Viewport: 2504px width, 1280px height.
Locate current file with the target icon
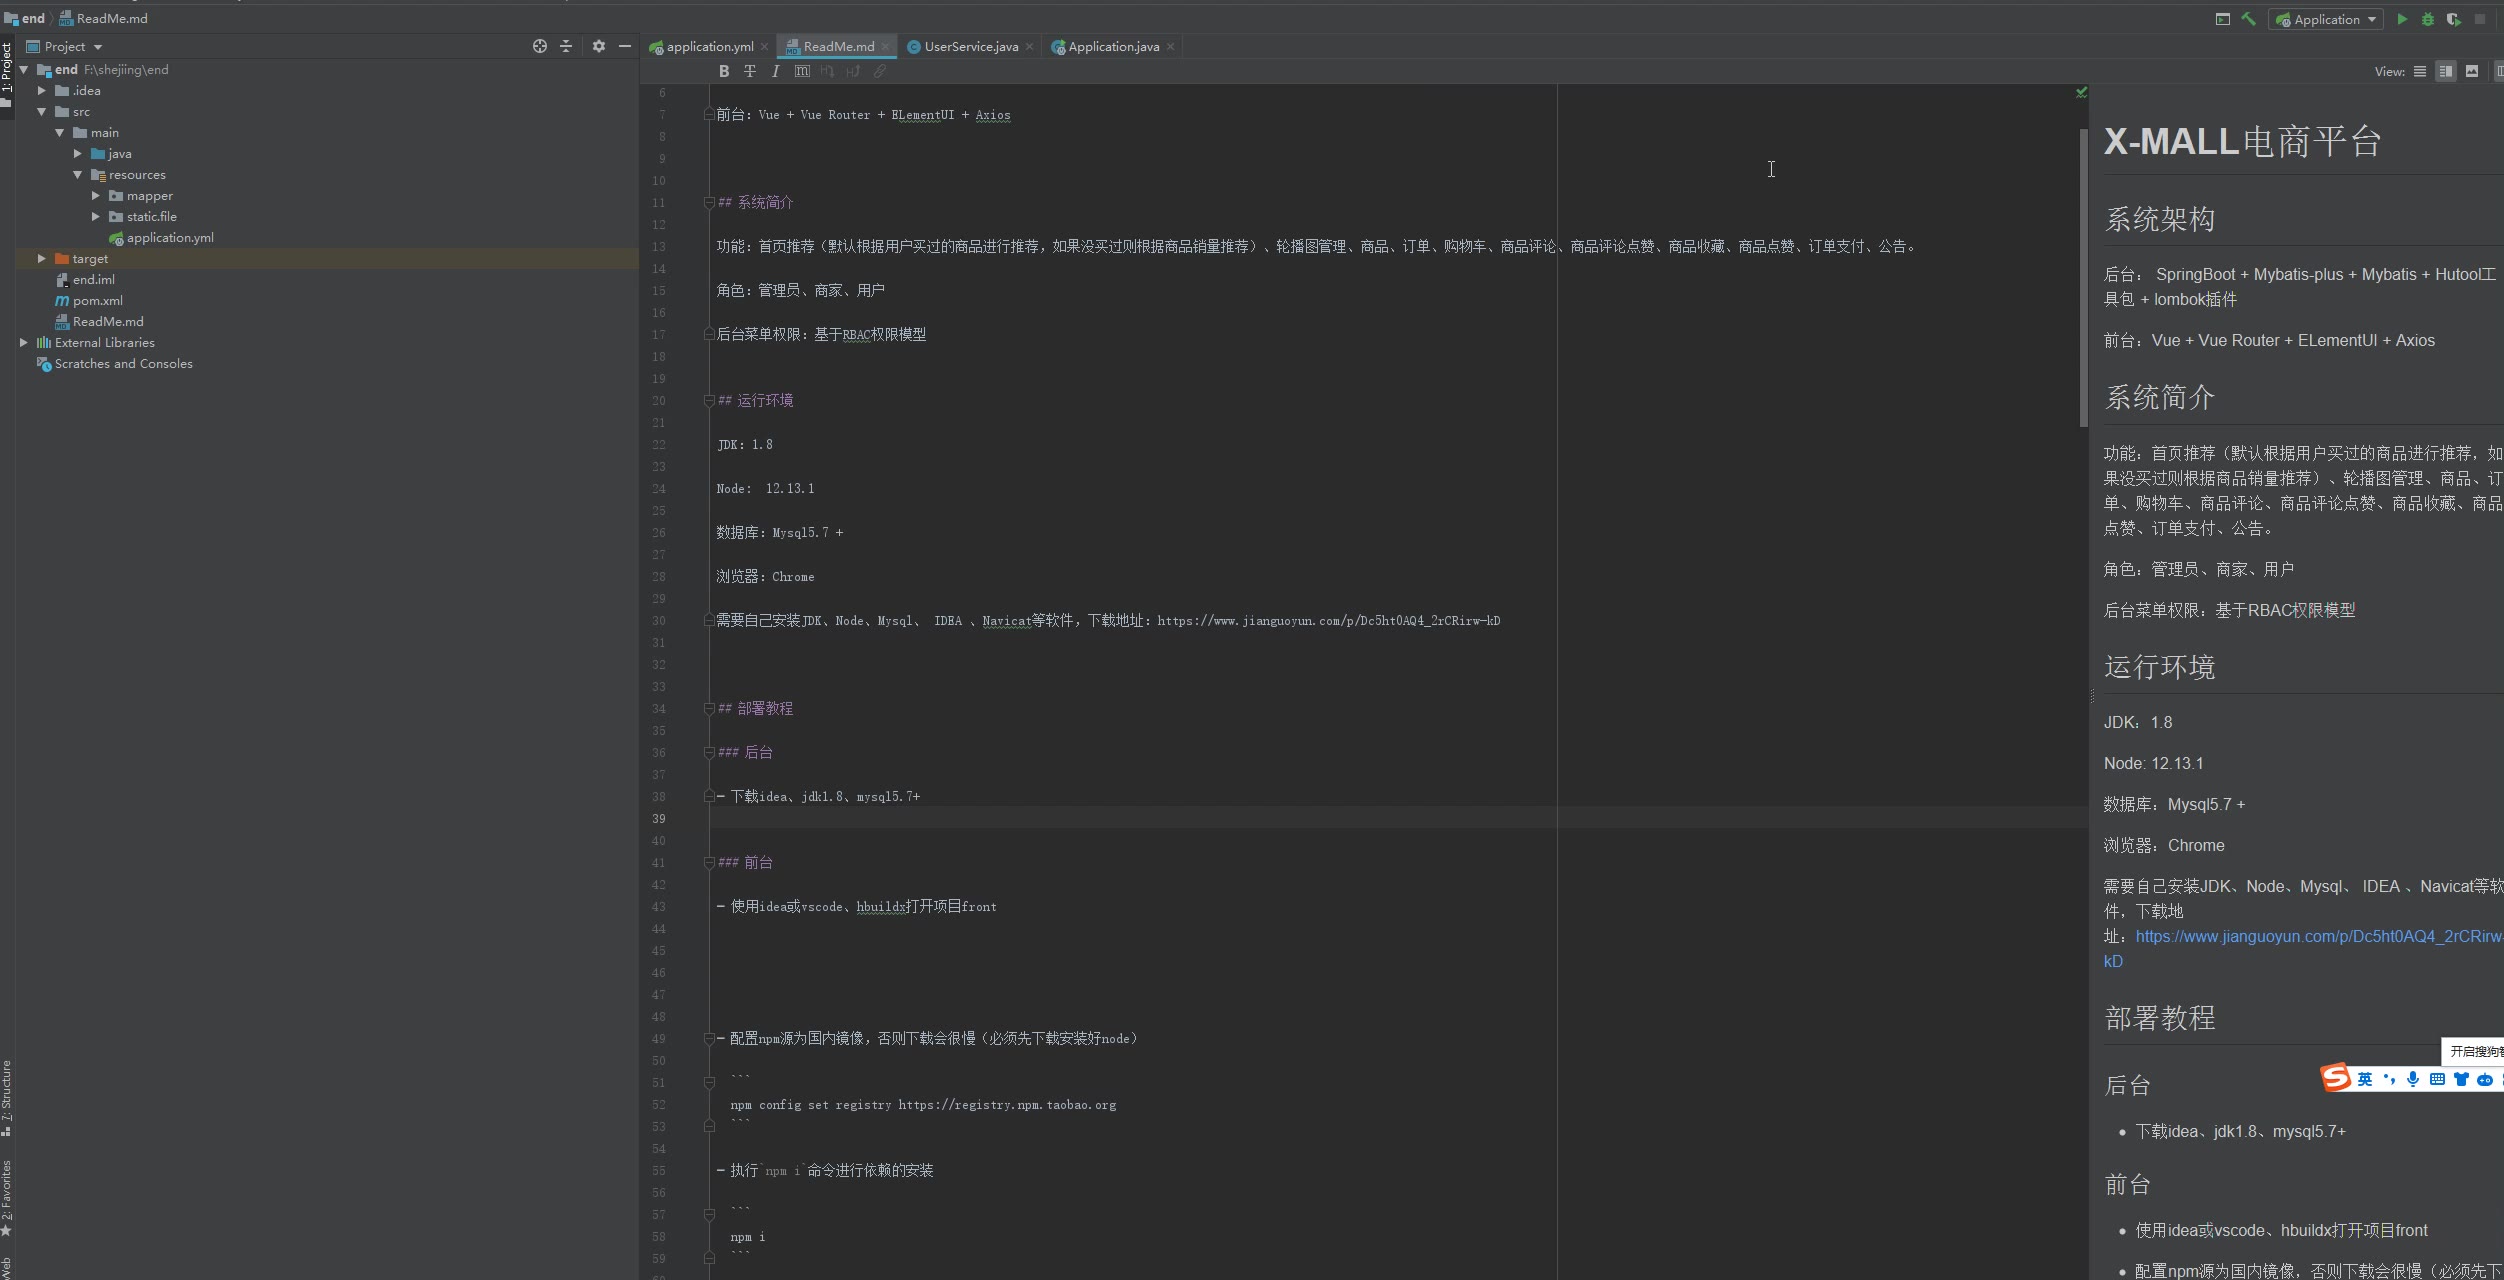(x=540, y=46)
